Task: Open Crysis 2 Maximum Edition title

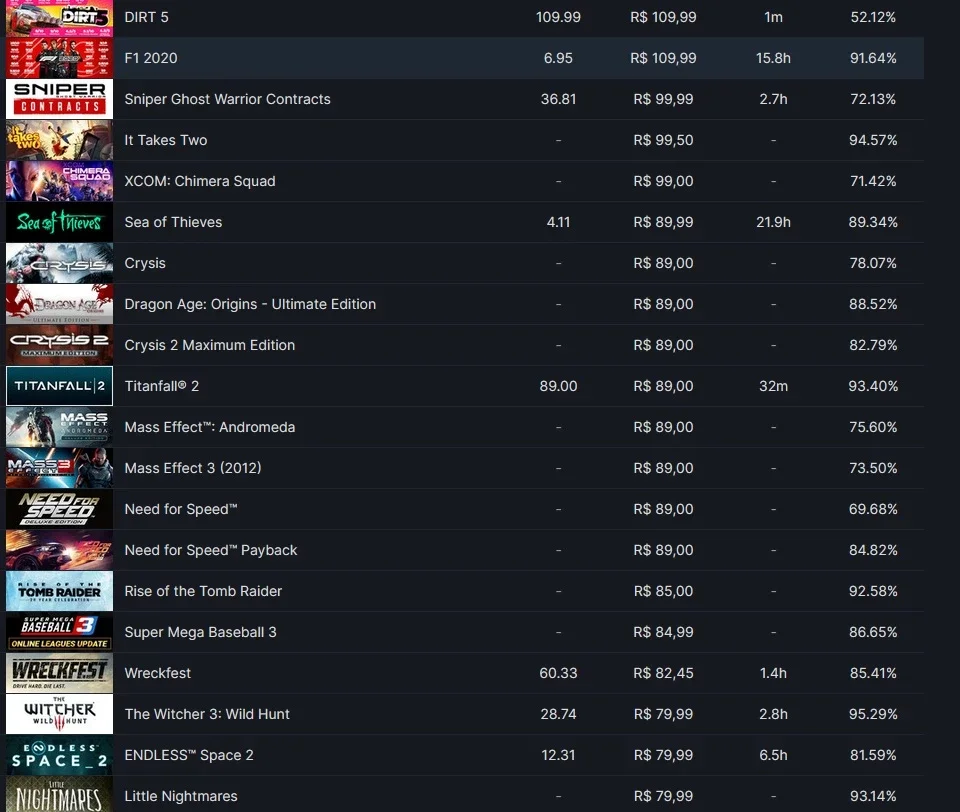Action: click(209, 345)
